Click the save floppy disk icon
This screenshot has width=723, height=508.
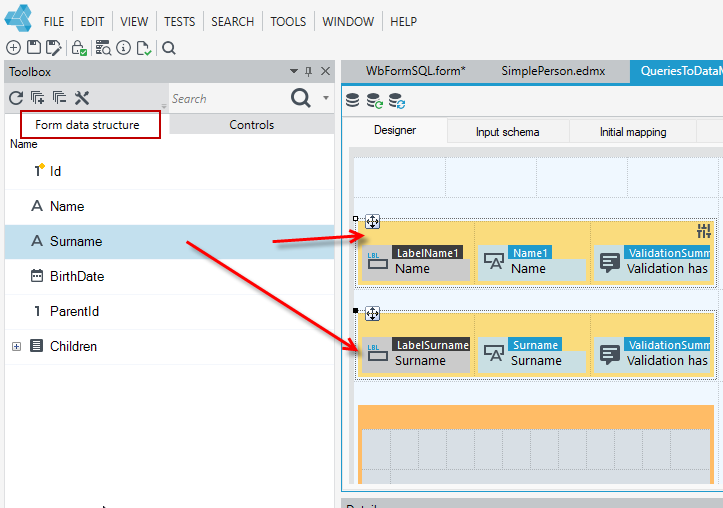click(34, 47)
